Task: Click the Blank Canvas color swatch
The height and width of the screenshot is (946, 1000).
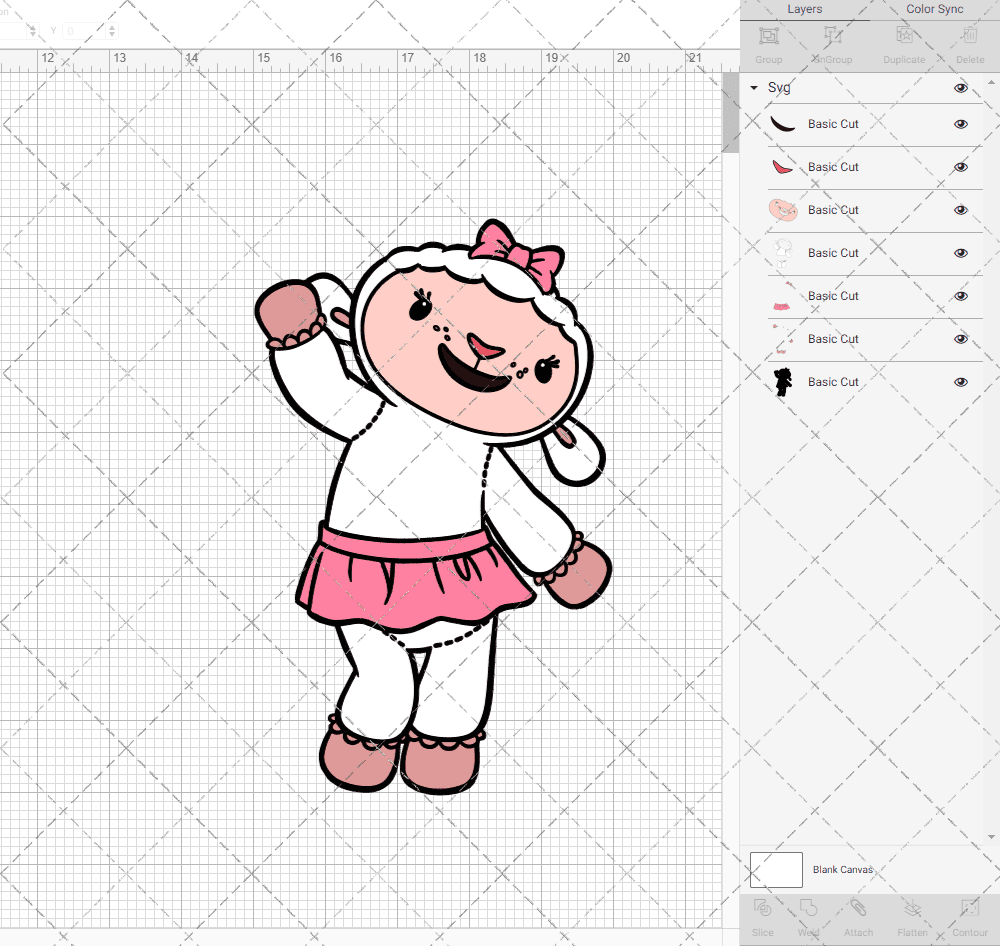Action: (x=776, y=870)
